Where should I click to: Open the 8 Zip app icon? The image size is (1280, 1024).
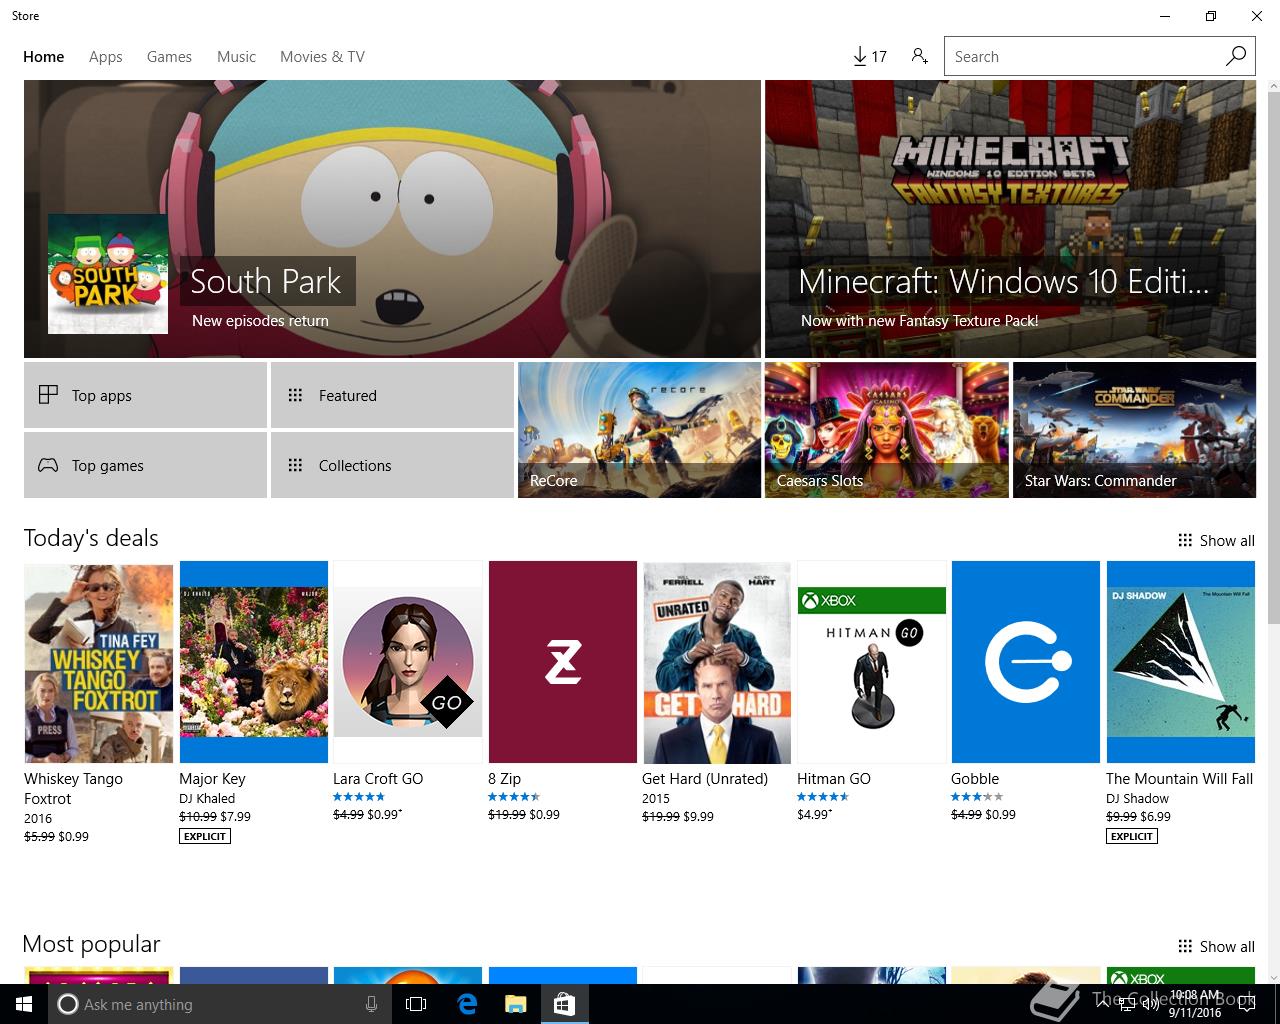click(562, 663)
